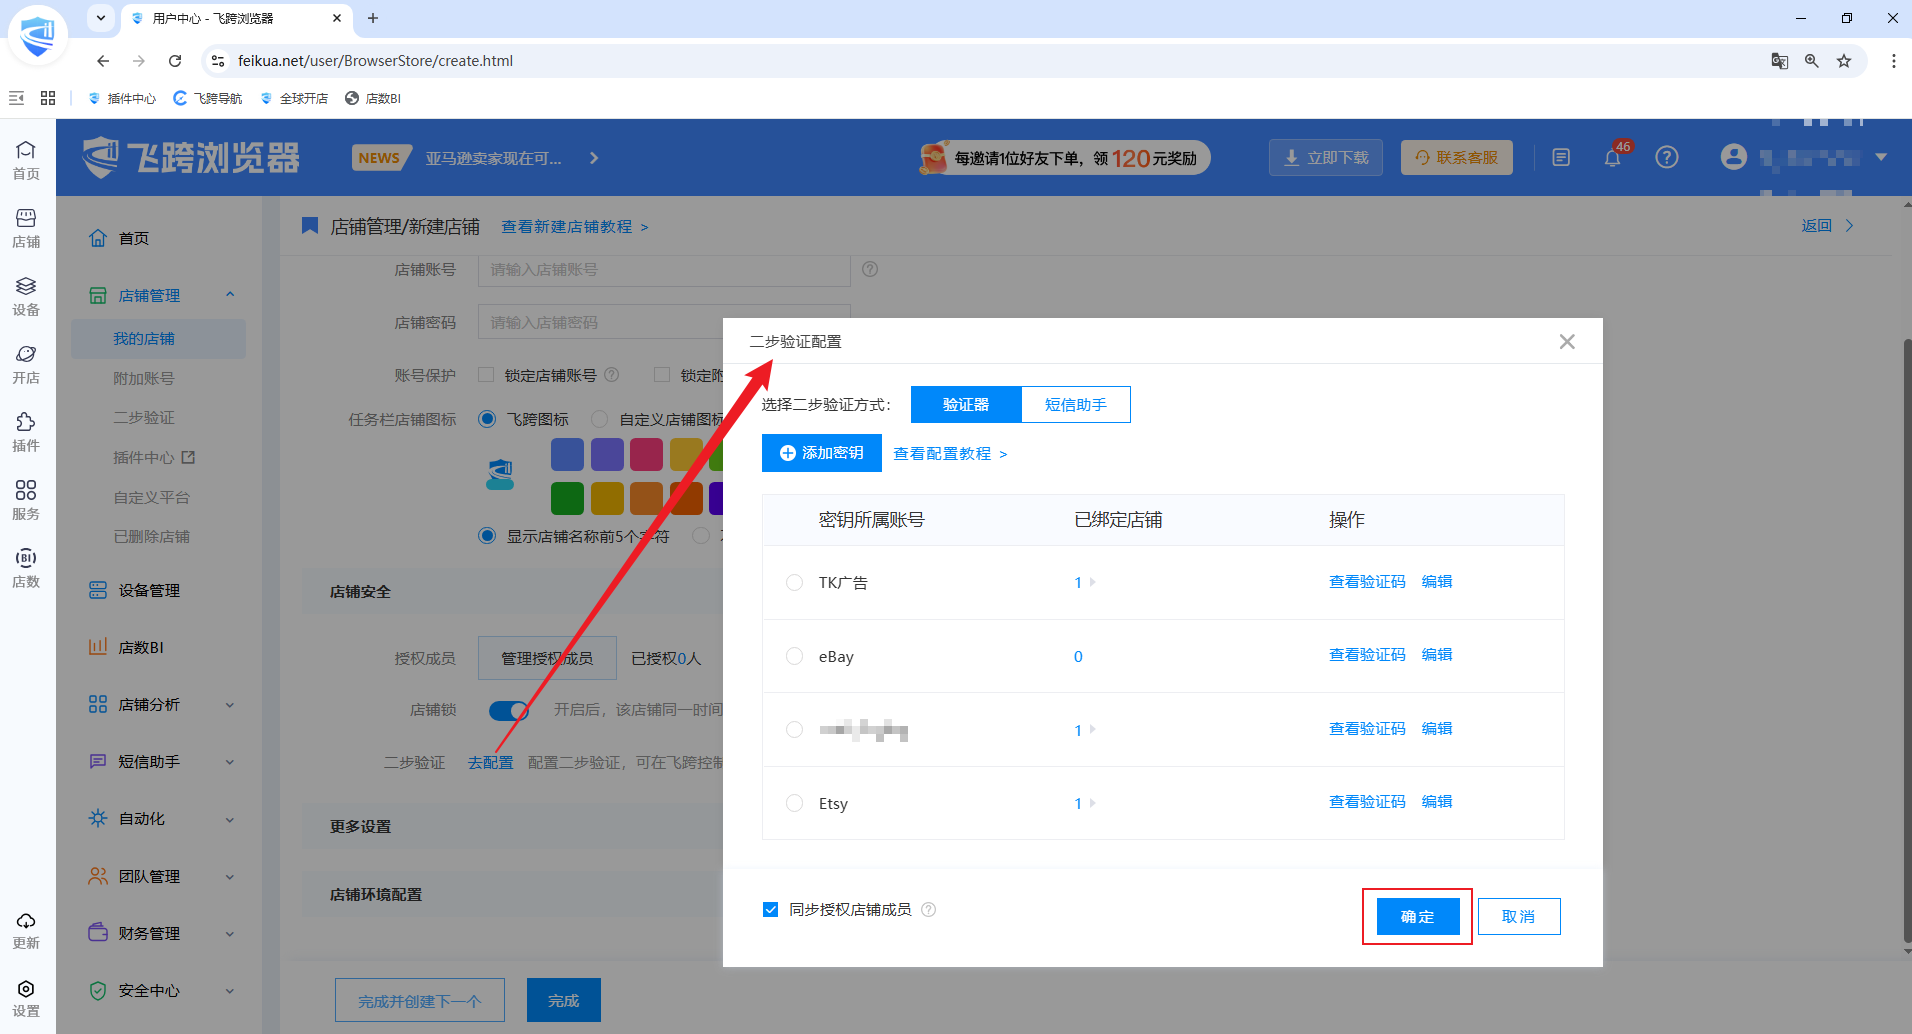This screenshot has height=1034, width=1912.
Task: Open the 开店 rocket icon in left rail
Action: 26,364
